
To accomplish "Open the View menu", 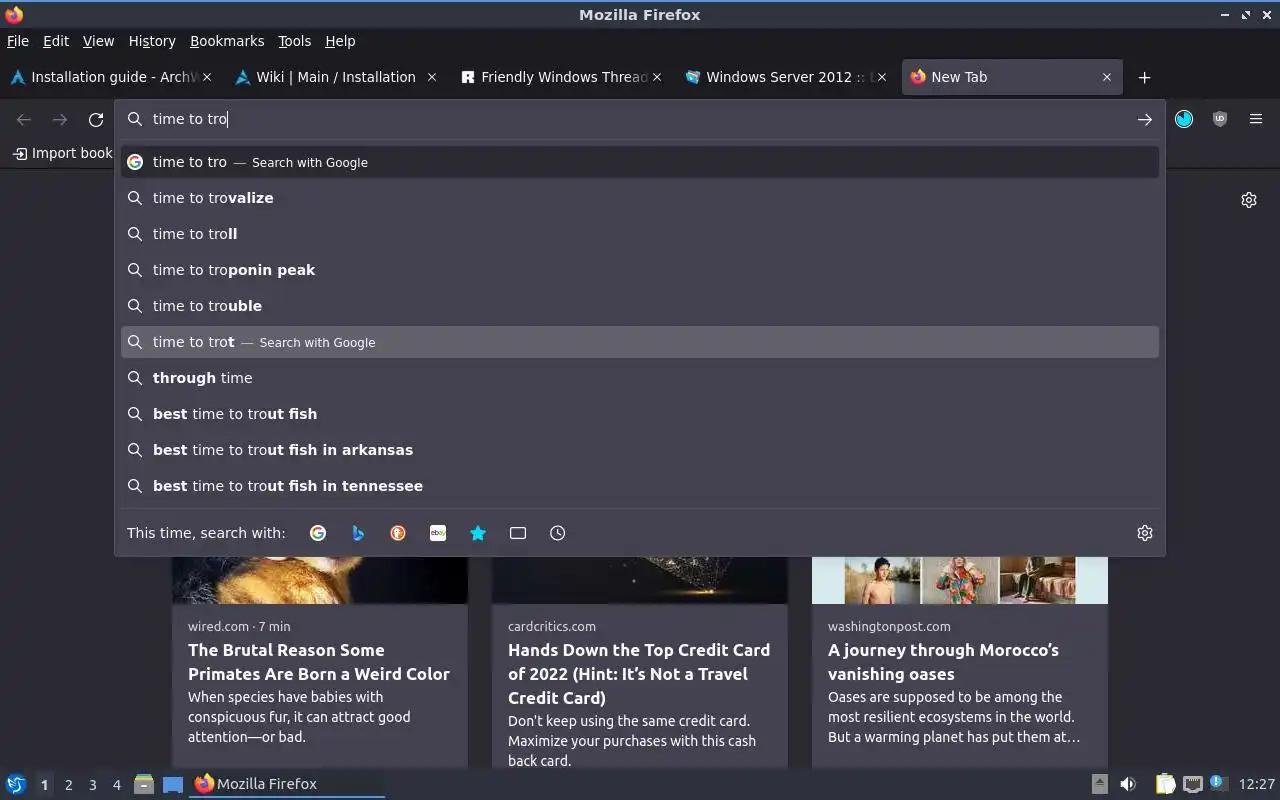I will pos(98,41).
